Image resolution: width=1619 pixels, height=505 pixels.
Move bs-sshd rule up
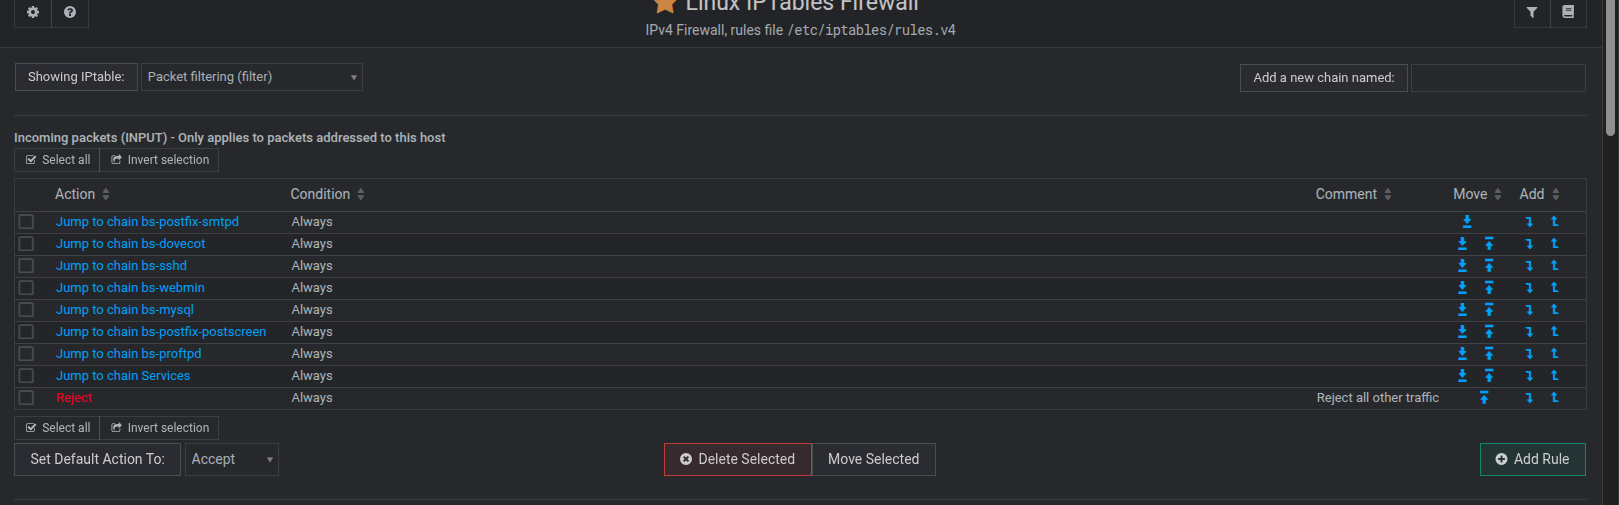pyautogui.click(x=1489, y=266)
